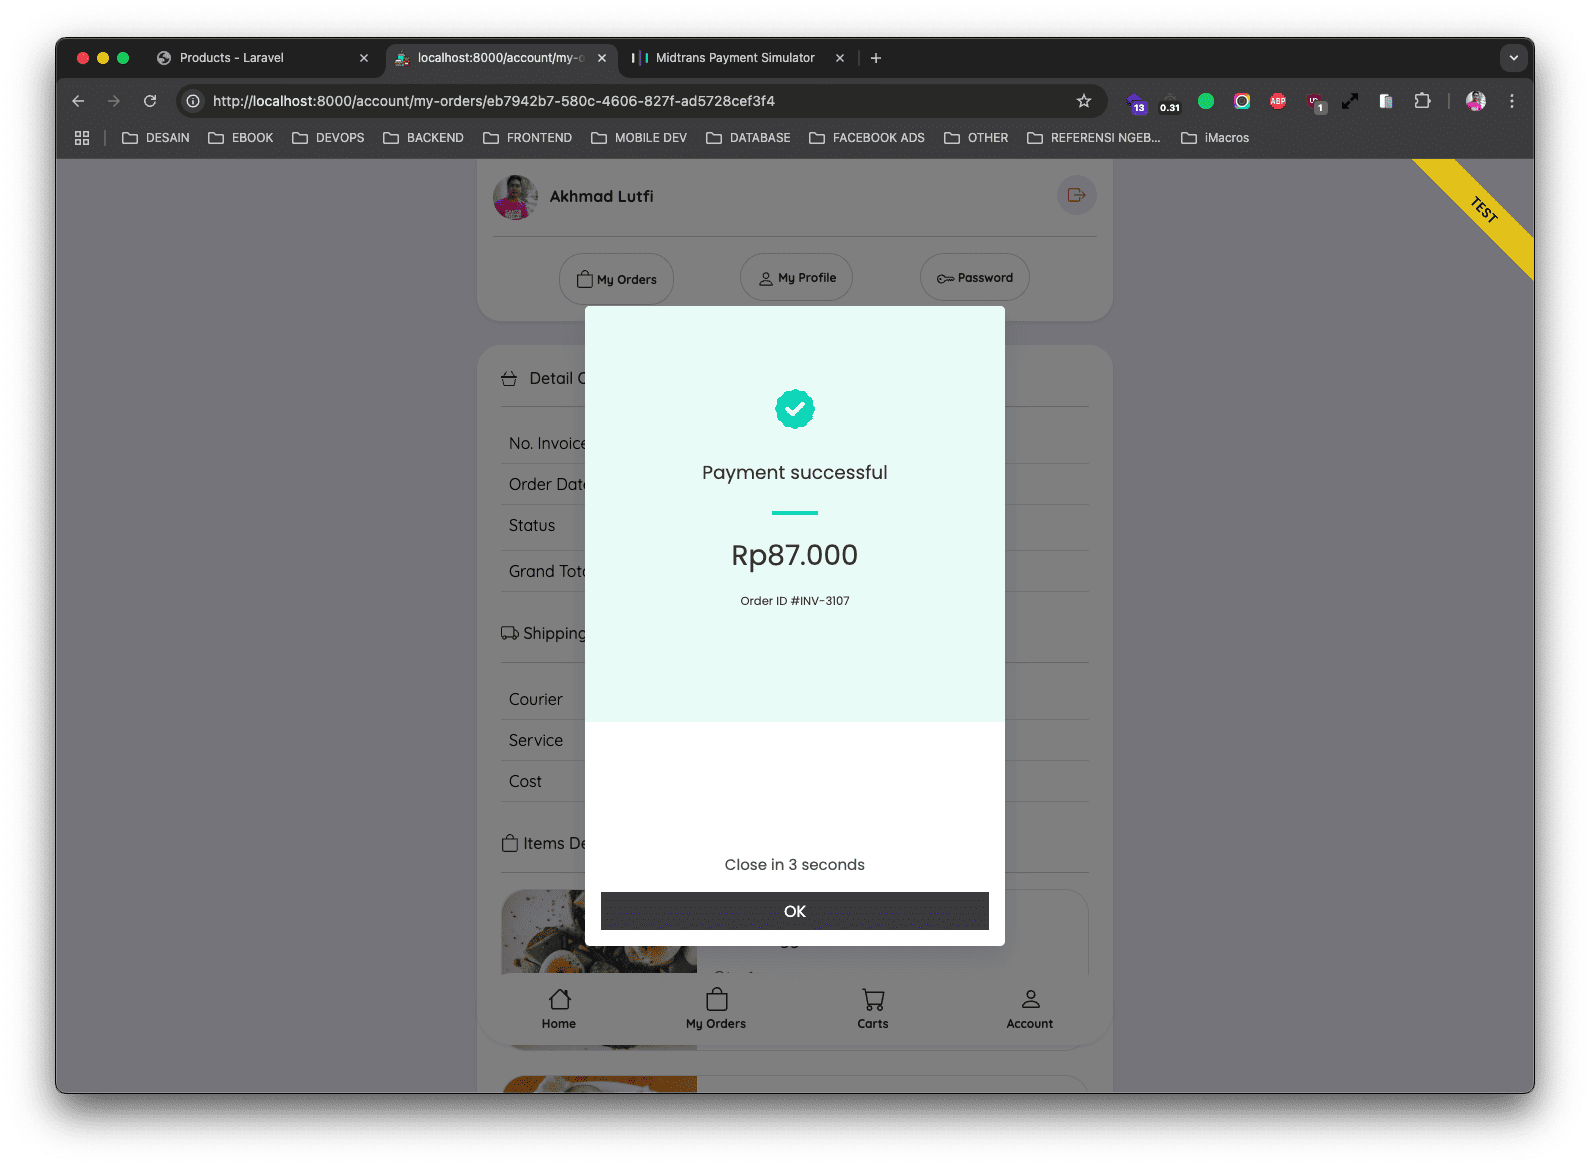
Task: Expand the BACKEND bookmarks folder
Action: tap(423, 138)
